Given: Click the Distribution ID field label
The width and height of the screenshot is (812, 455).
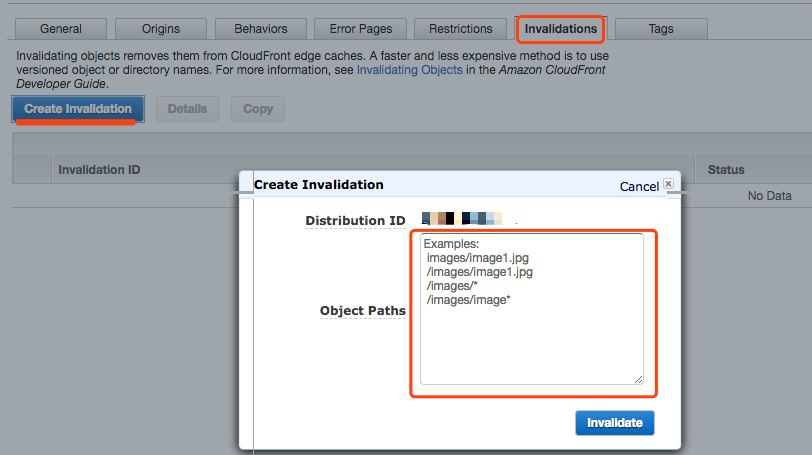Looking at the screenshot, I should 357,220.
